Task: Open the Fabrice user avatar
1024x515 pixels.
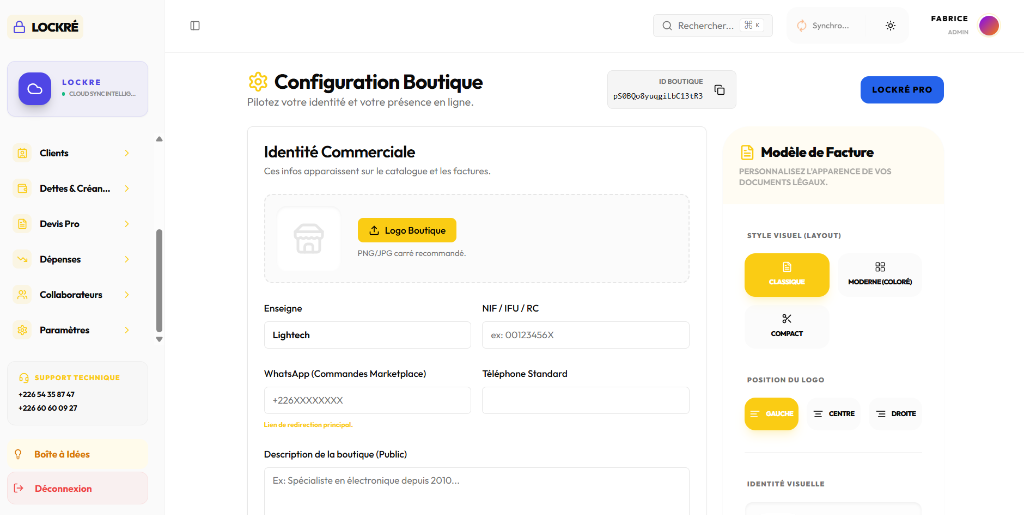Action: tap(989, 25)
